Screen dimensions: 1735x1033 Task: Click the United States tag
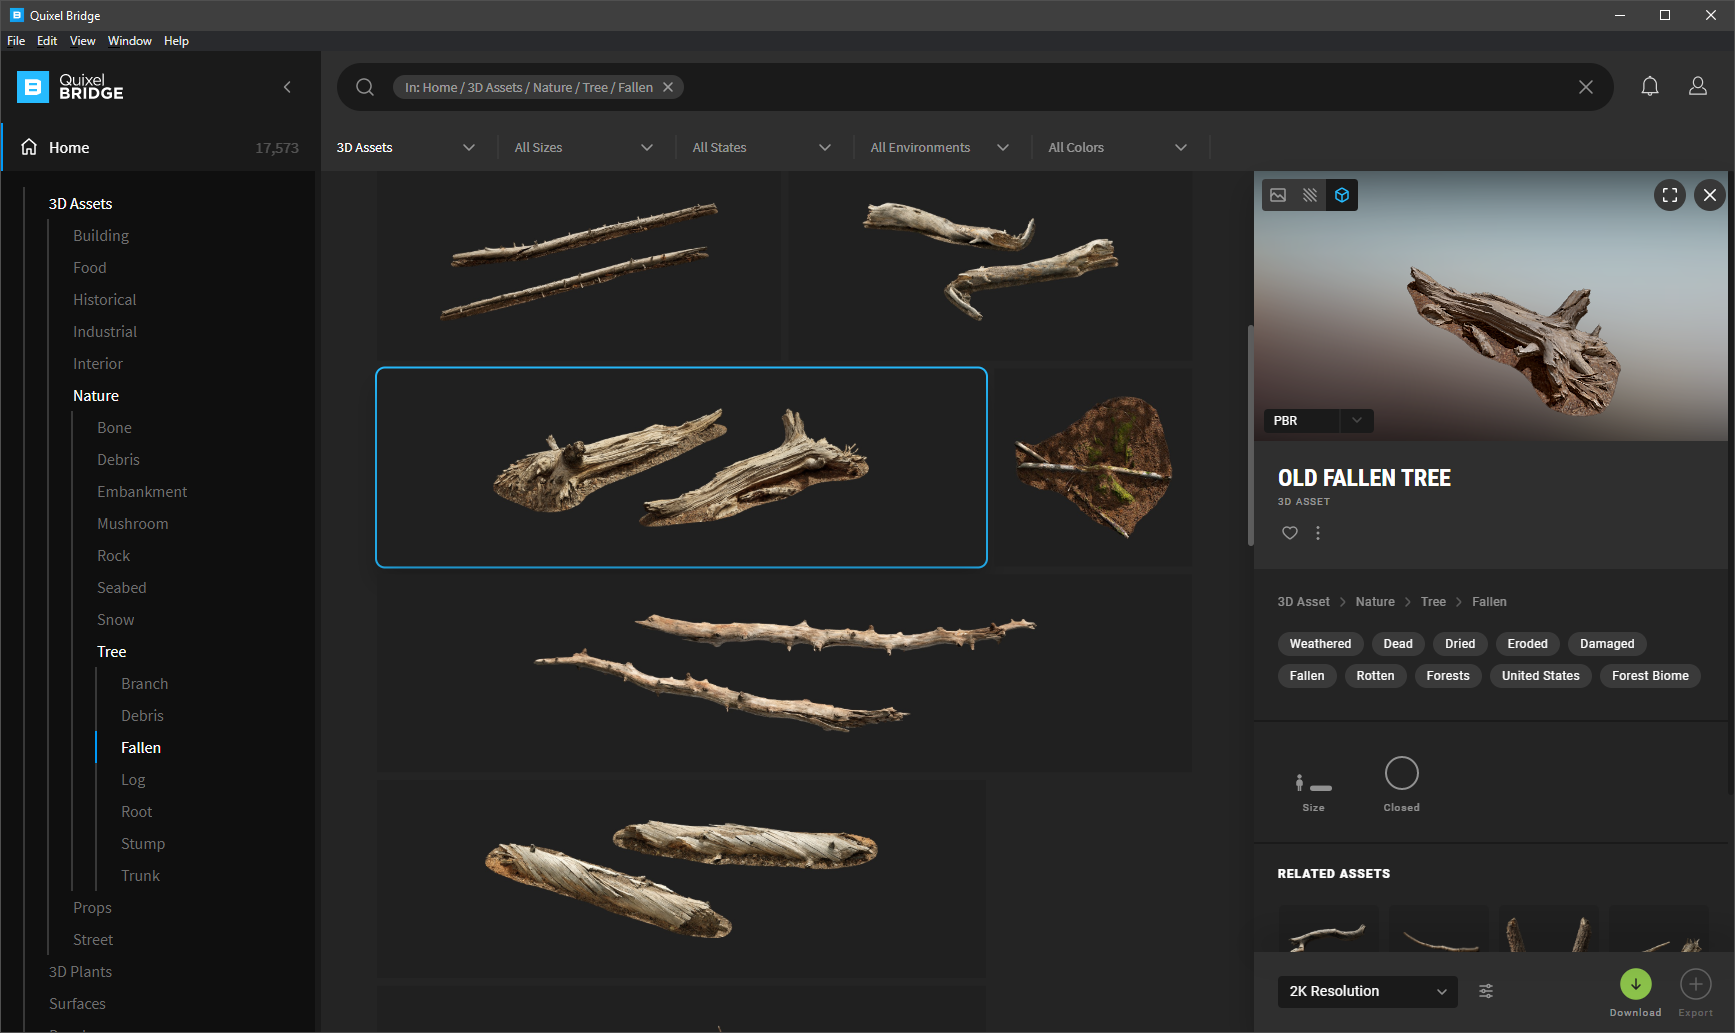[1541, 676]
